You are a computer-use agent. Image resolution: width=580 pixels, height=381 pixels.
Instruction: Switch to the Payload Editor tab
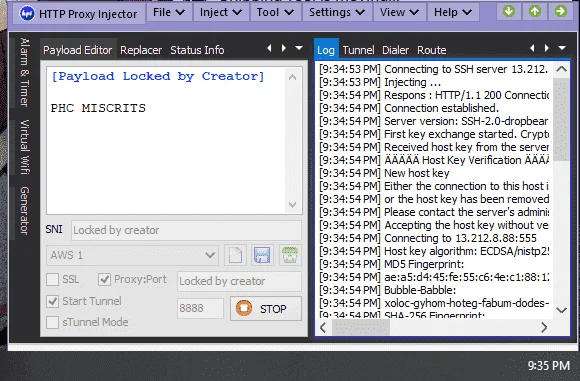pos(78,50)
